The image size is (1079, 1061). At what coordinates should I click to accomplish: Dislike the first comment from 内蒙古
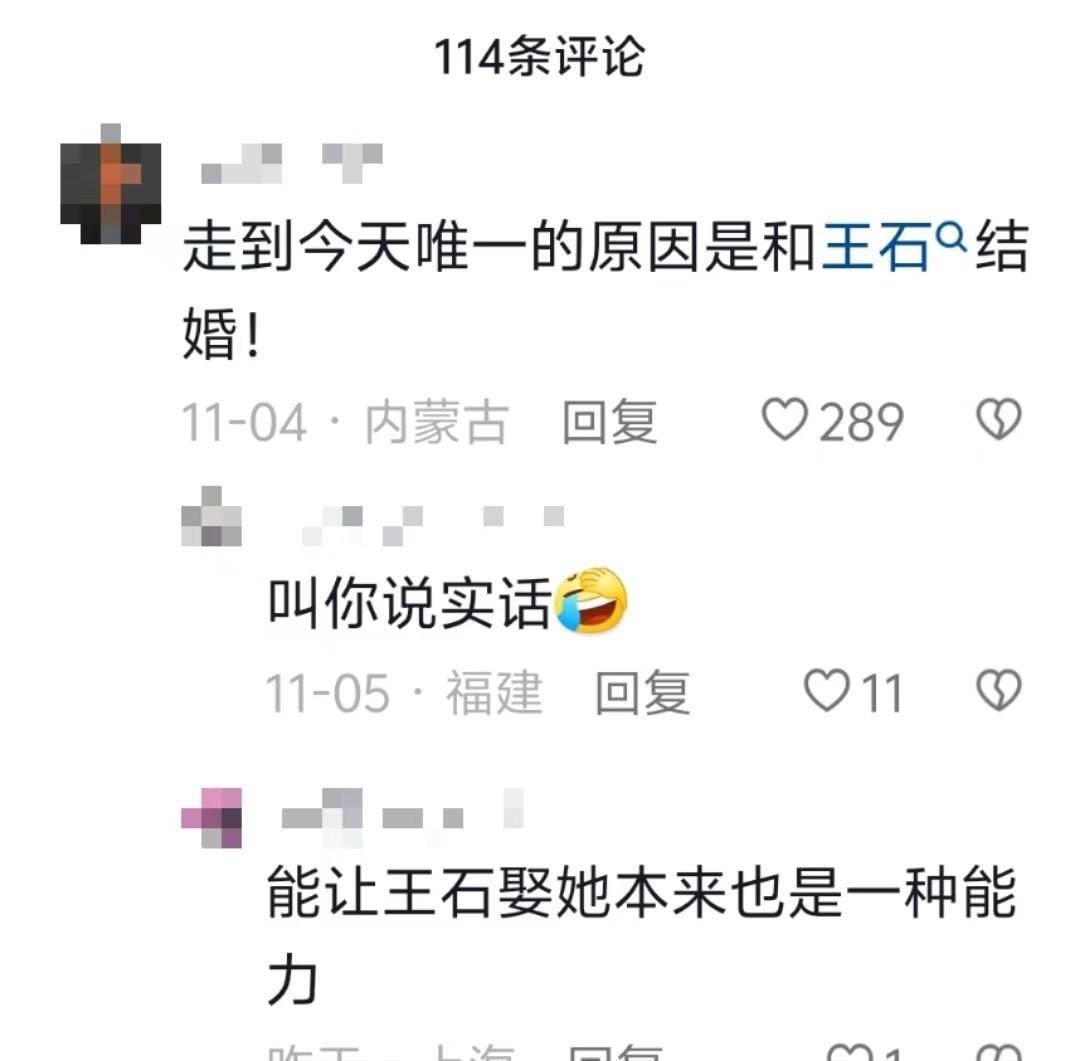pos(998,419)
